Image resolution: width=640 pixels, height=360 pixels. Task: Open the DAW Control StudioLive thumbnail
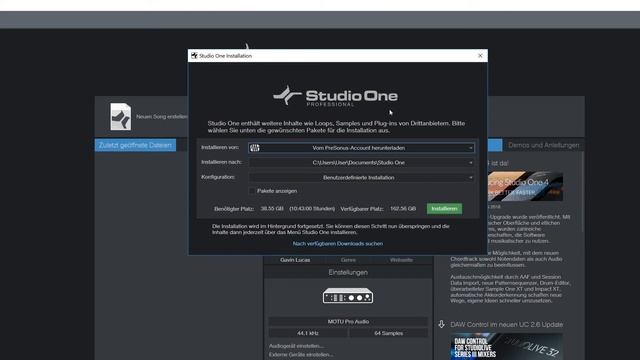507,346
